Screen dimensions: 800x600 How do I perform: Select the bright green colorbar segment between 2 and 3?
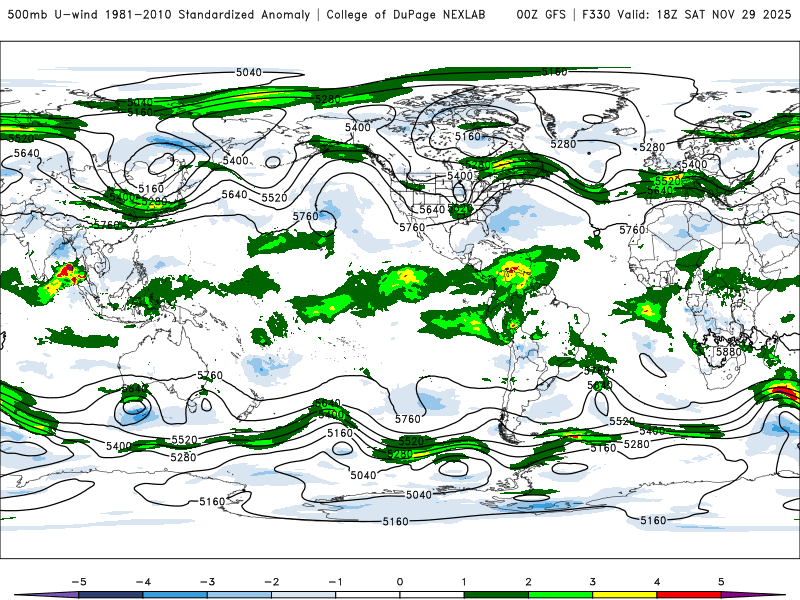point(560,595)
